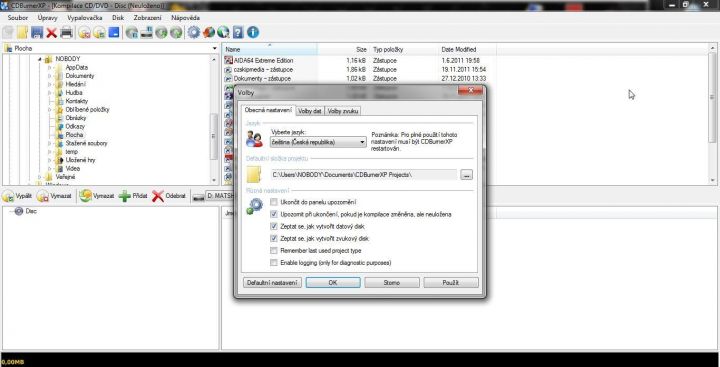Click the Defaultní nastavení button
The width and height of the screenshot is (720, 367).
click(272, 283)
